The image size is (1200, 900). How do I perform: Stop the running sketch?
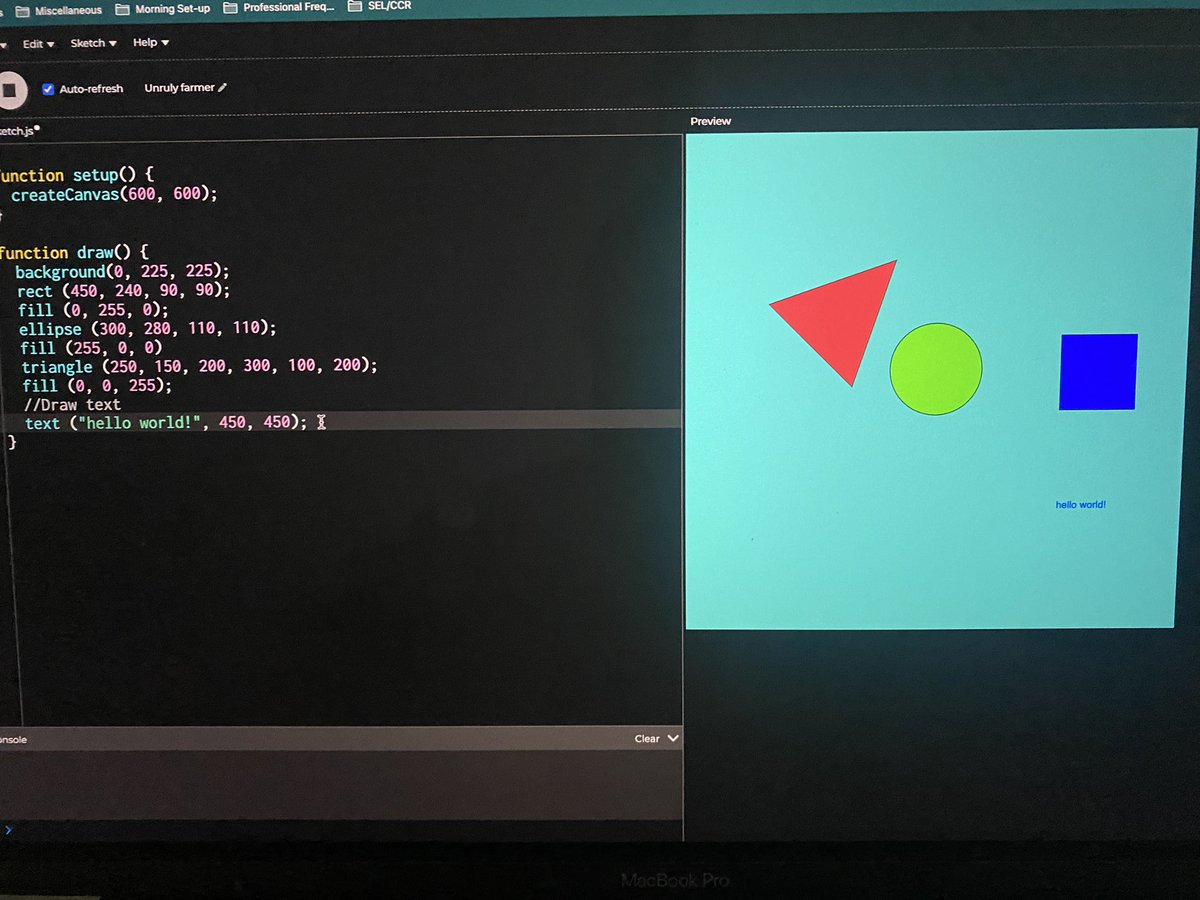click(8, 90)
